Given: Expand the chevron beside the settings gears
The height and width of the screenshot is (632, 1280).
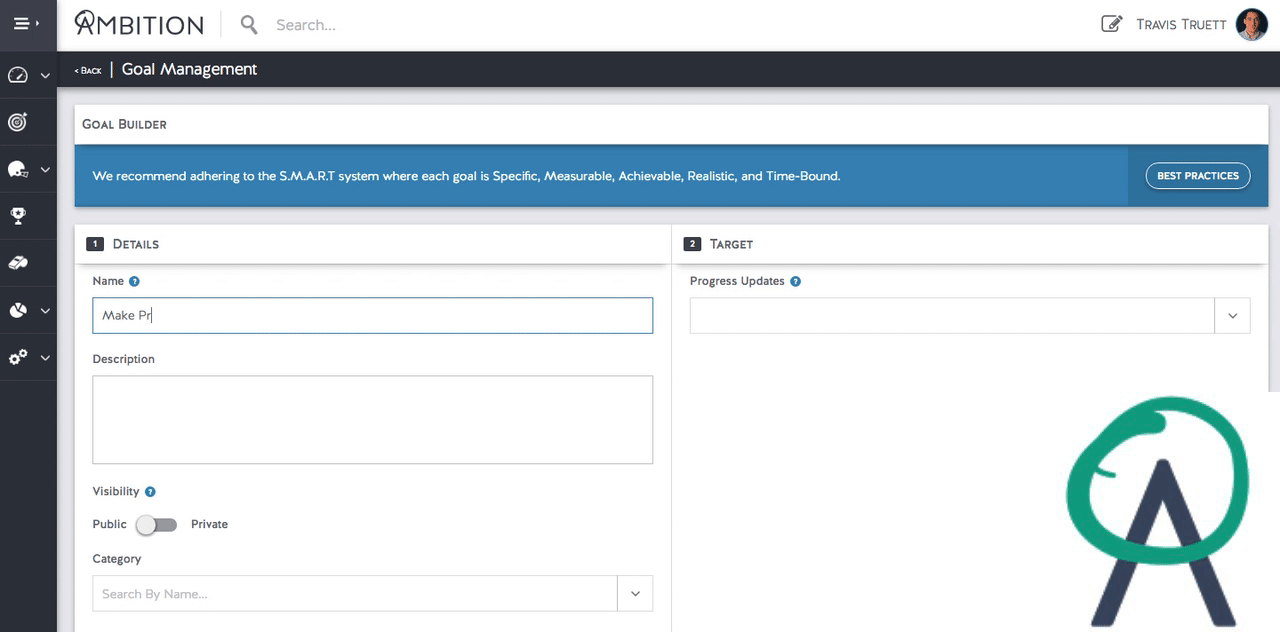Looking at the screenshot, I should (45, 358).
